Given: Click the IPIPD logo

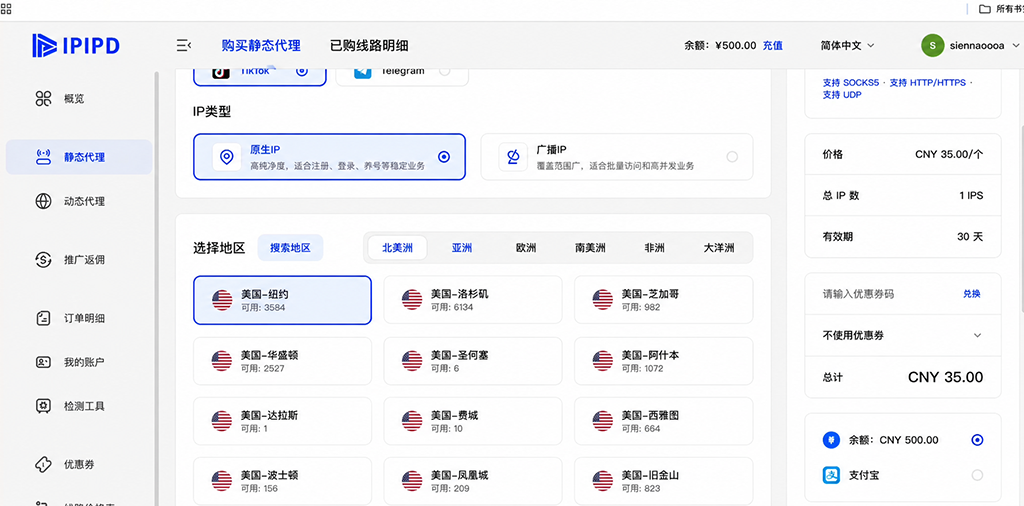Looking at the screenshot, I should tap(76, 46).
